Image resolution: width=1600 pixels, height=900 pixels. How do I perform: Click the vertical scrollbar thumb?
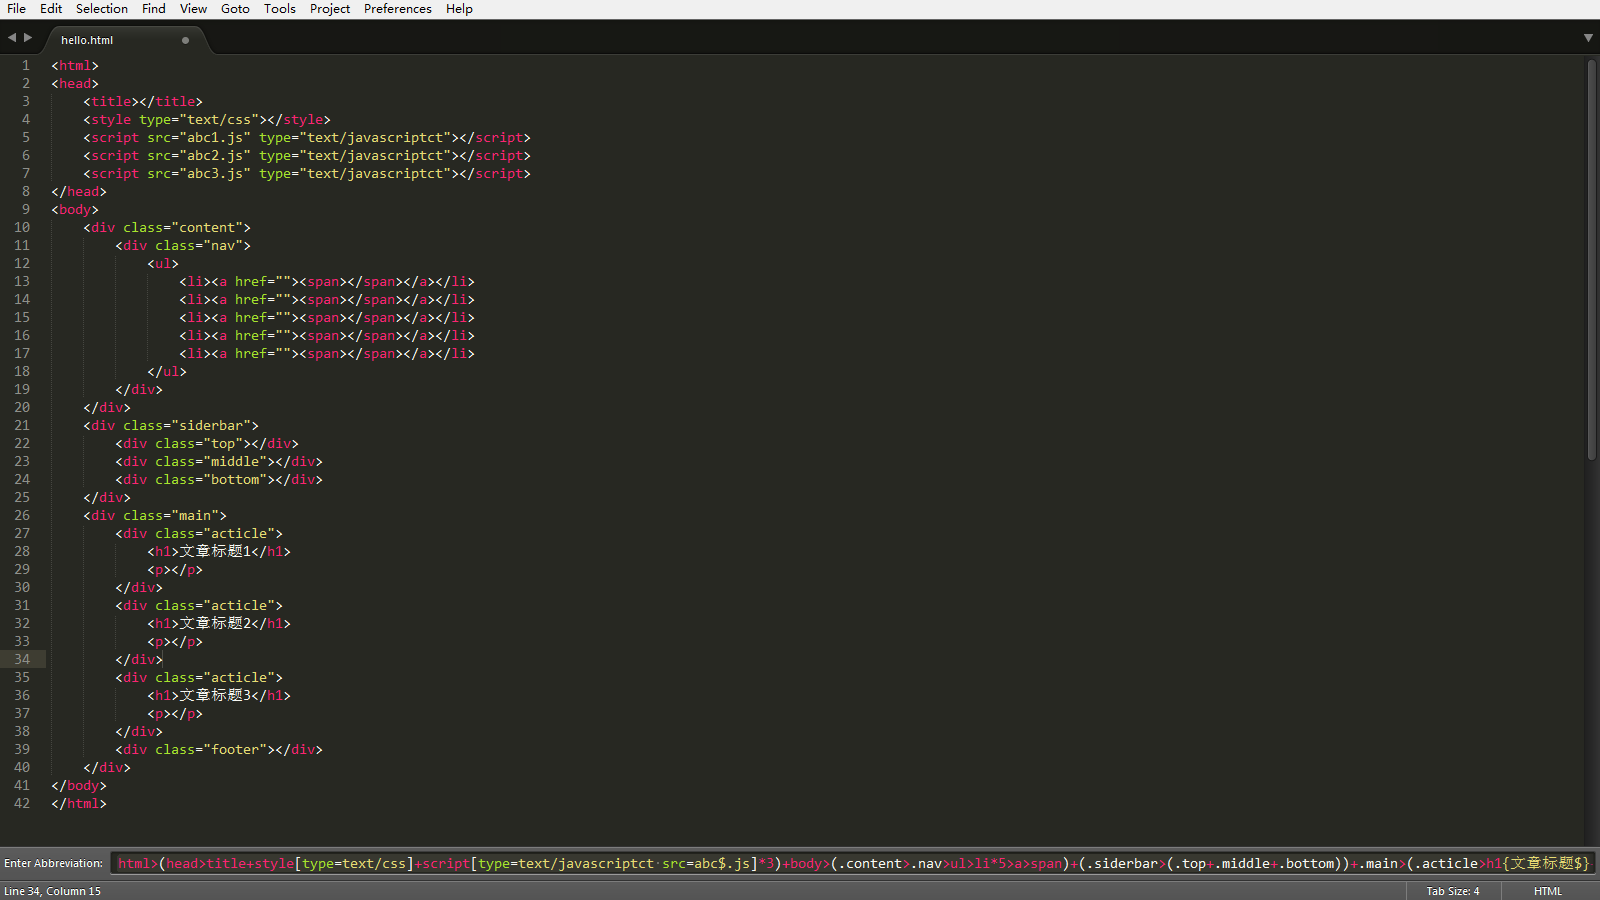point(1591,260)
